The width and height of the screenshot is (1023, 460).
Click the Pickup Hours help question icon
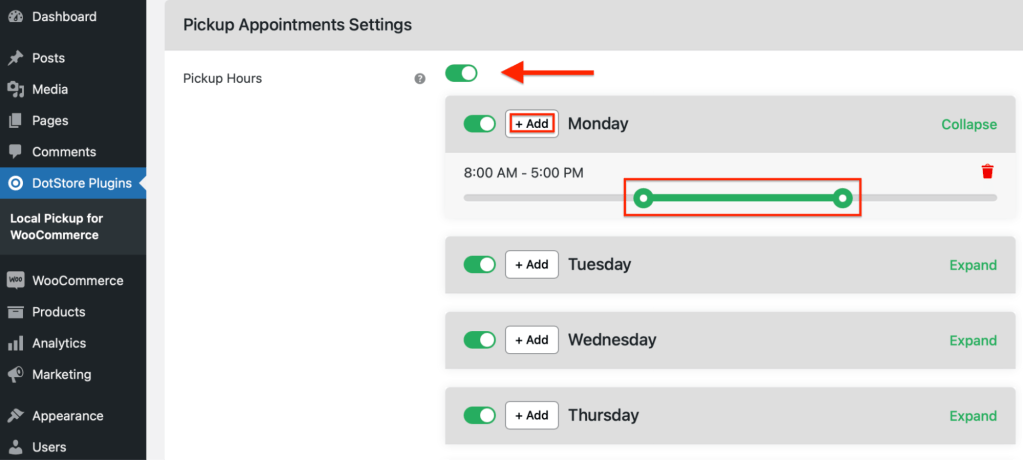tap(420, 78)
